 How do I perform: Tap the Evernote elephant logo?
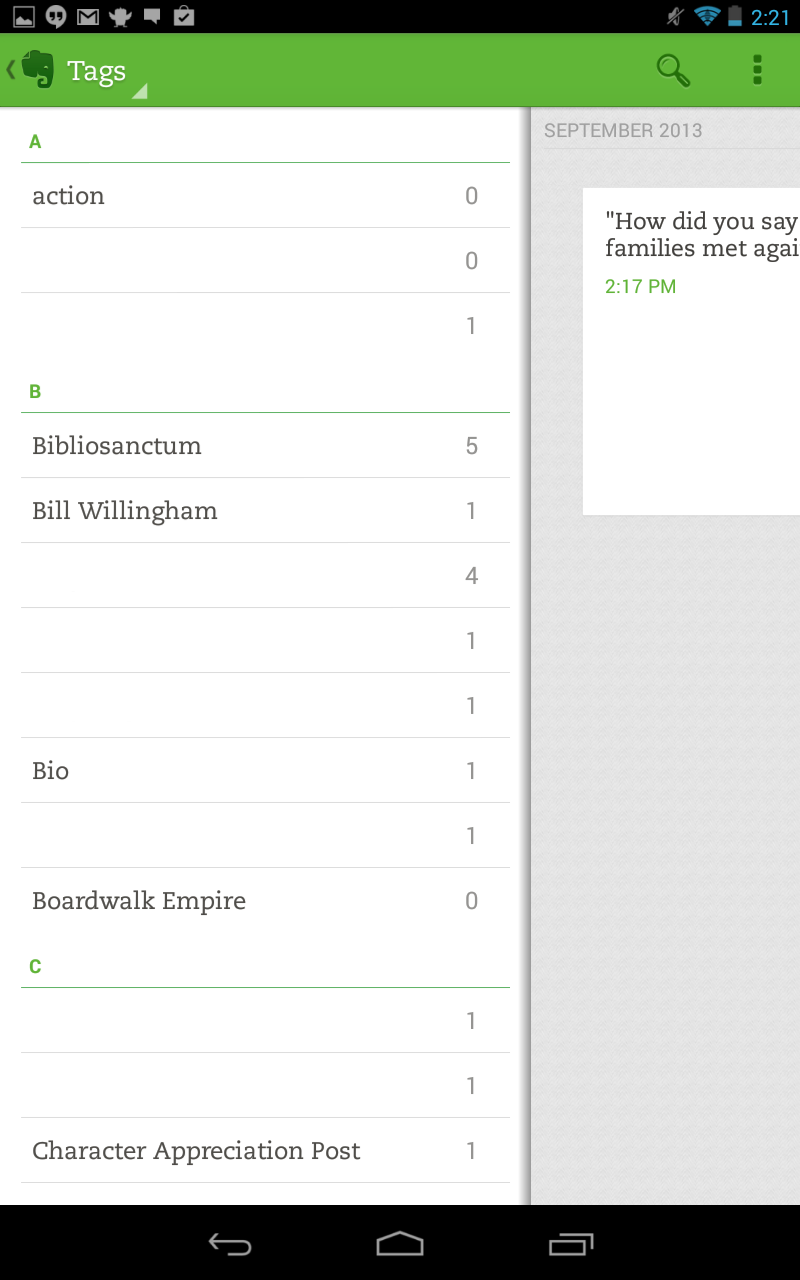[38, 70]
